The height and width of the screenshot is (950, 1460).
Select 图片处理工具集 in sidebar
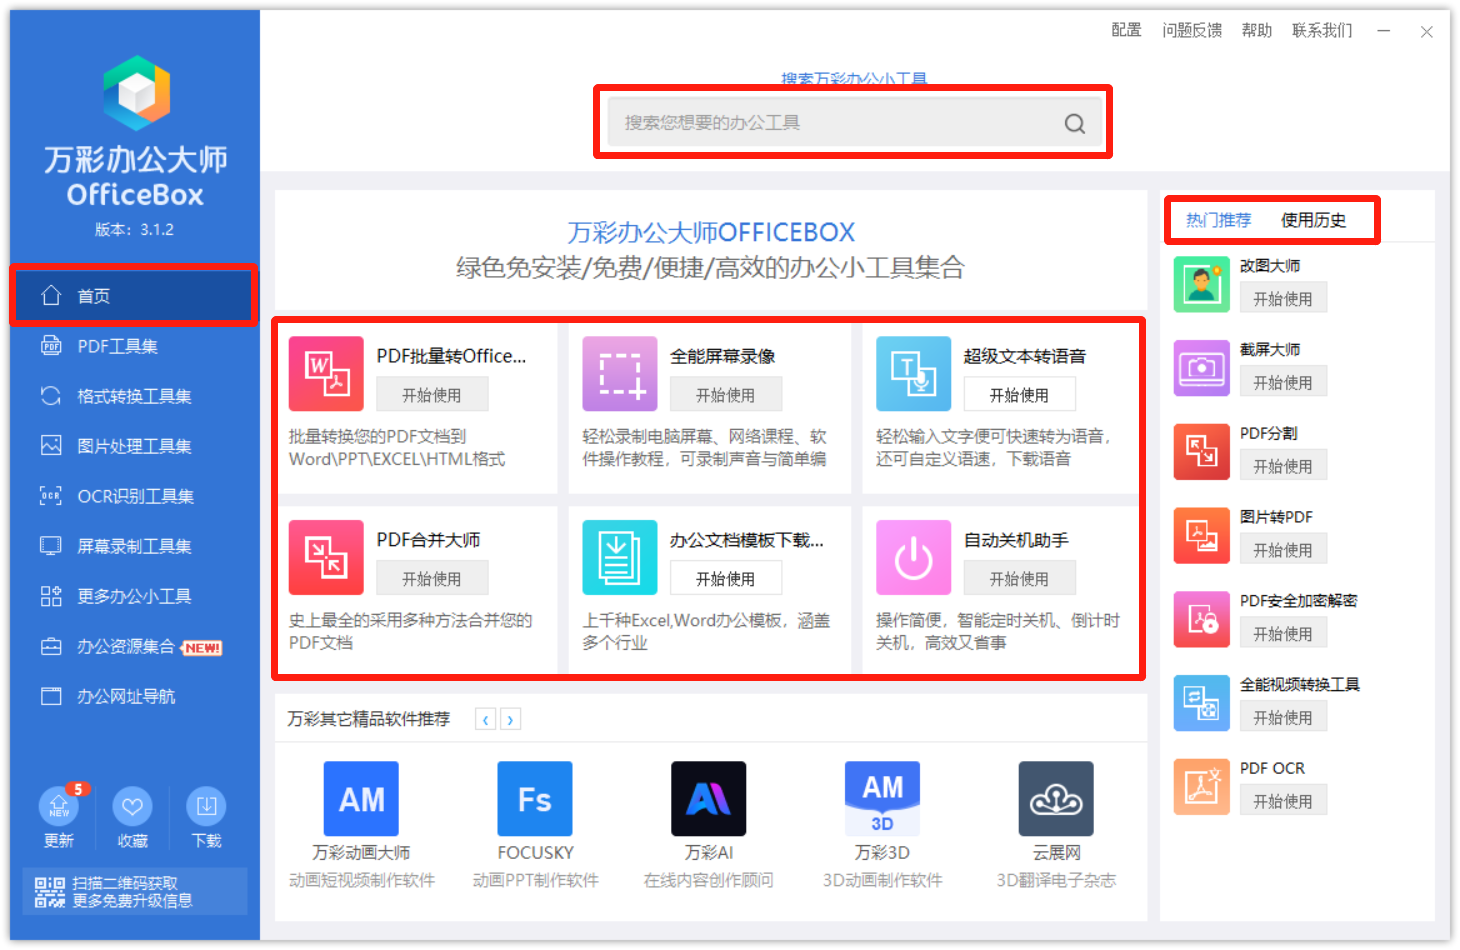click(x=134, y=446)
